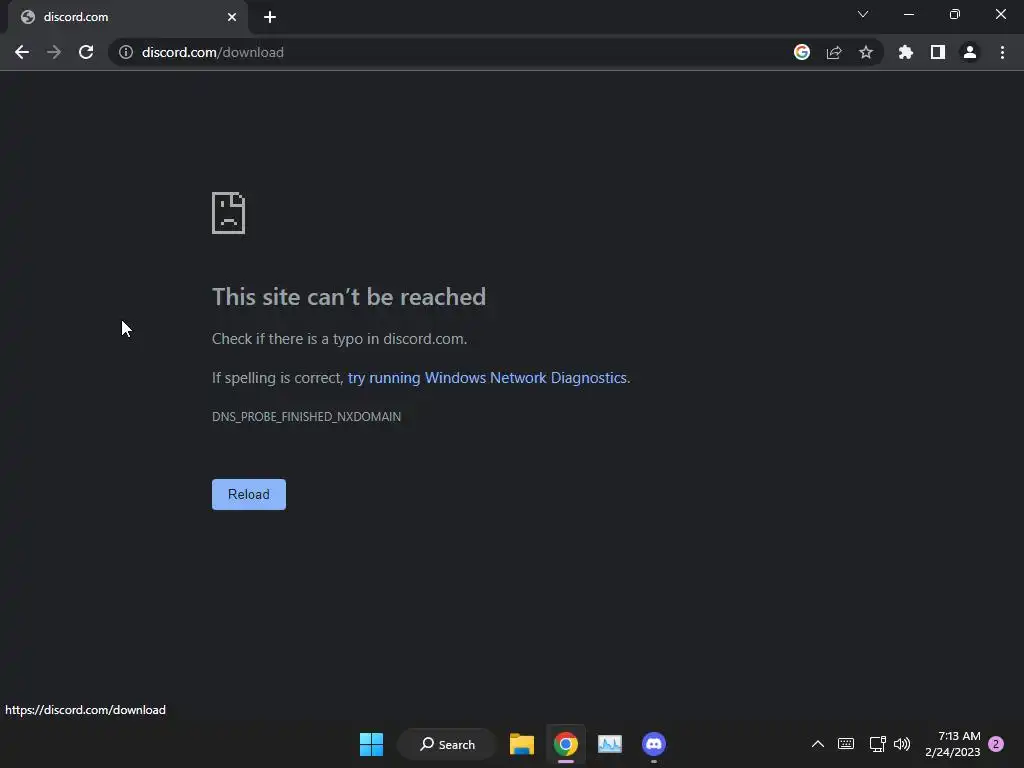Click the DNS_PROBE_FINISHED_NXDOMAIN error code
Image resolution: width=1024 pixels, height=768 pixels.
[x=306, y=417]
